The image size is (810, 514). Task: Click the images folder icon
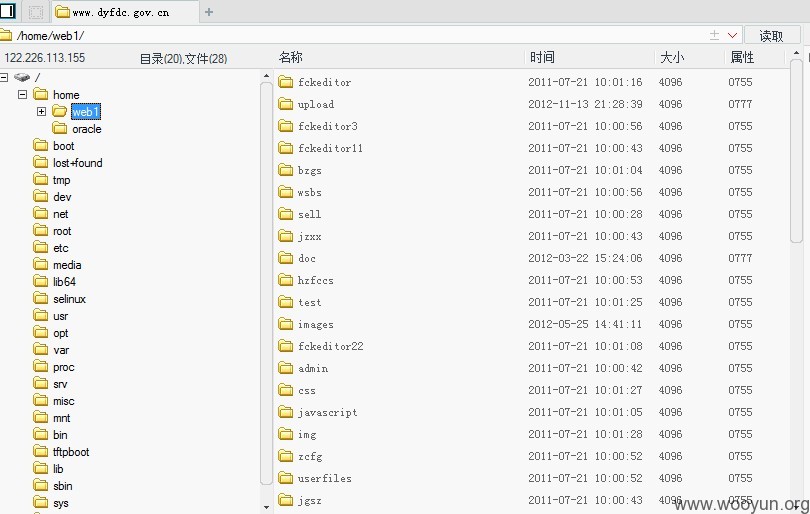tap(286, 324)
